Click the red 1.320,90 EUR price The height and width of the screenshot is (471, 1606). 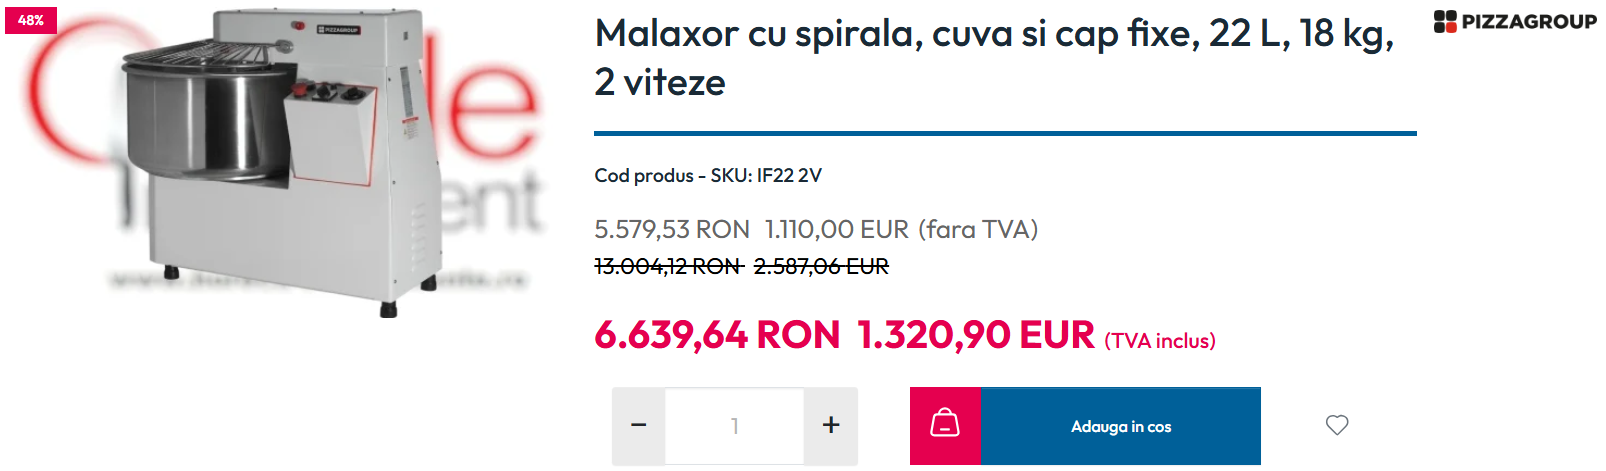(976, 335)
